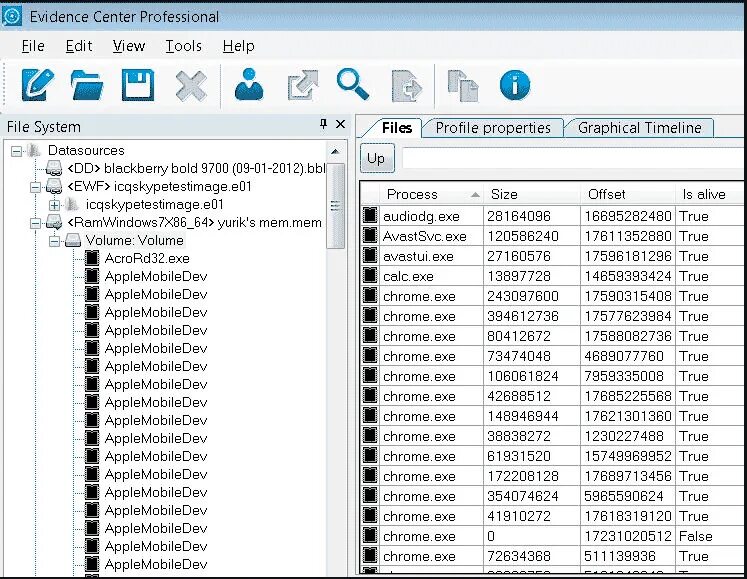Click the copy documents toolbar icon
The image size is (747, 579).
463,86
